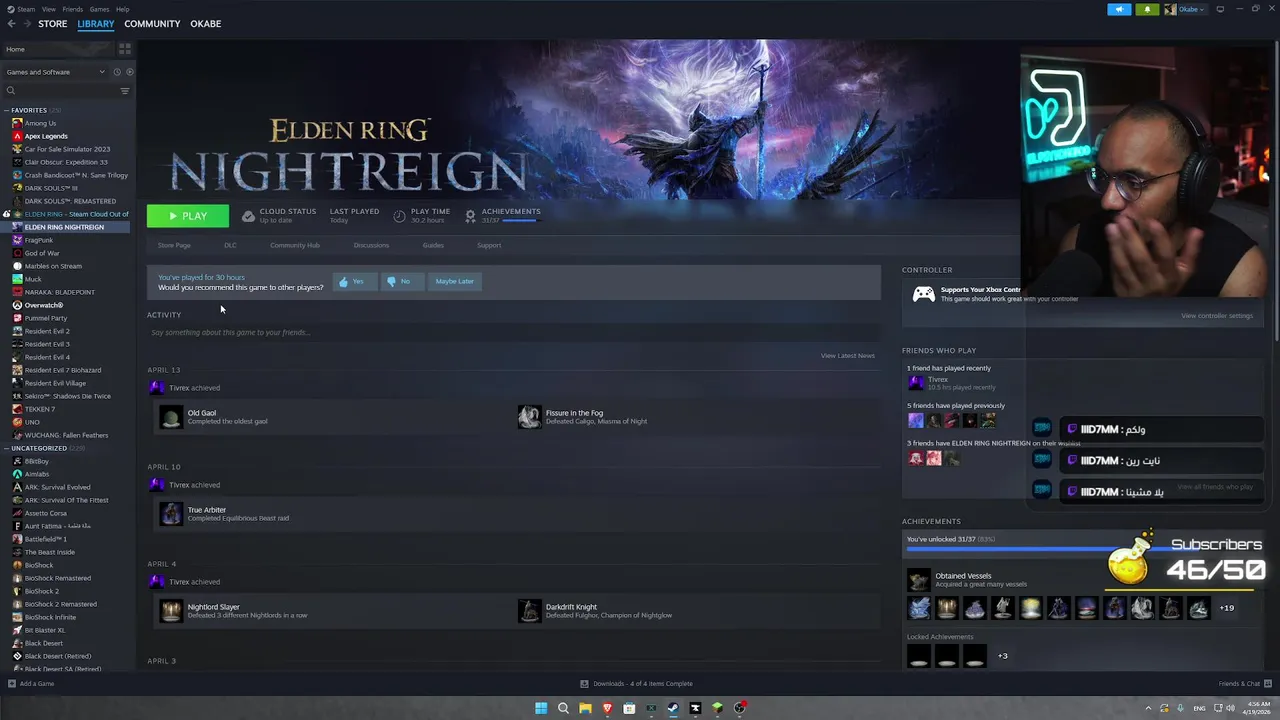Open the Community Hub link
The image size is (1280, 720).
[295, 245]
